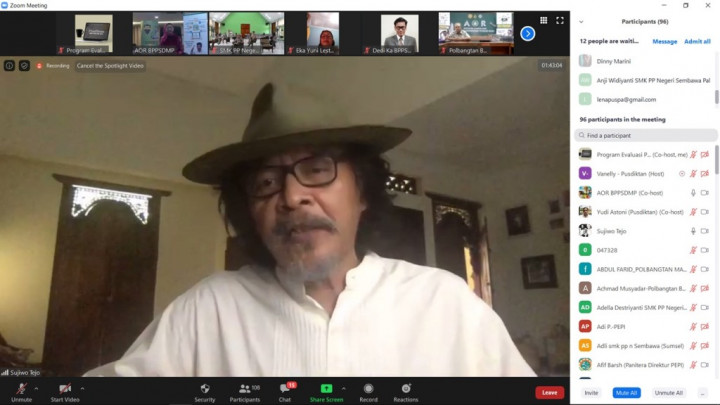The image size is (720, 405).
Task: Enter full screen mode
Action: pyautogui.click(x=559, y=20)
